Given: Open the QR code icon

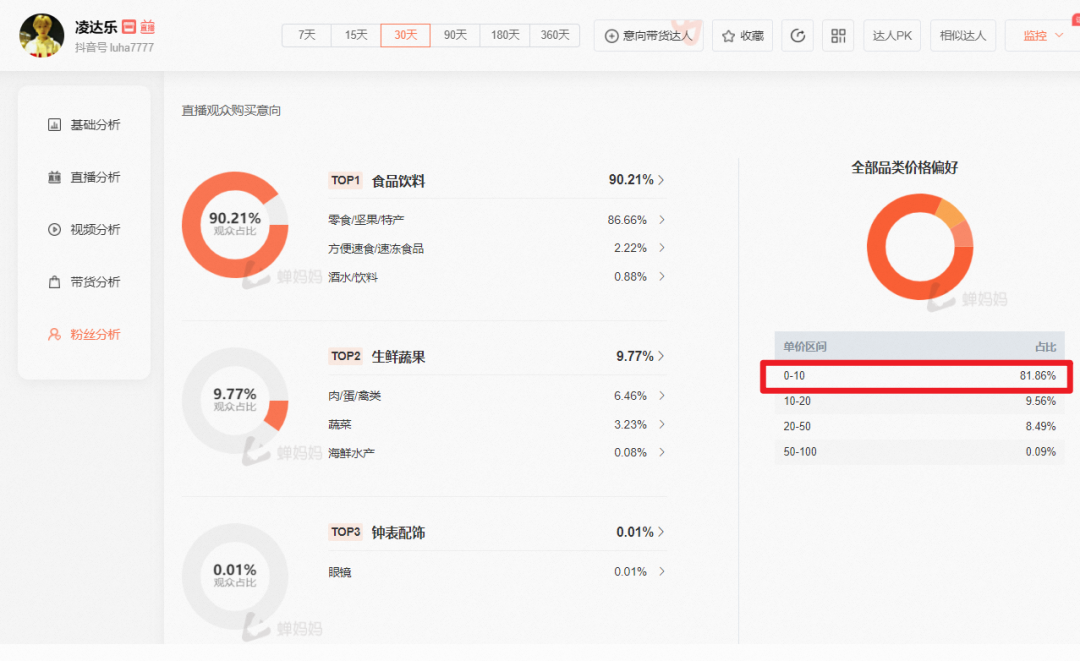Looking at the screenshot, I should point(837,36).
